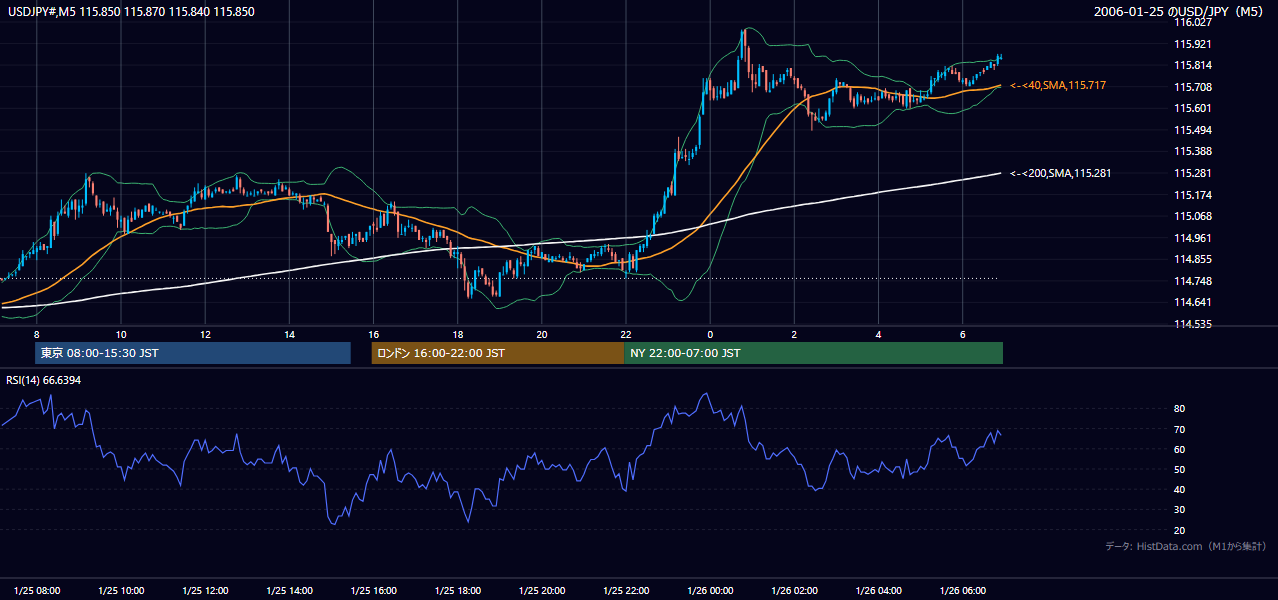Image resolution: width=1278 pixels, height=600 pixels.
Task: Select the NY 22:00-07:00 JST session bar
Action: tap(813, 353)
